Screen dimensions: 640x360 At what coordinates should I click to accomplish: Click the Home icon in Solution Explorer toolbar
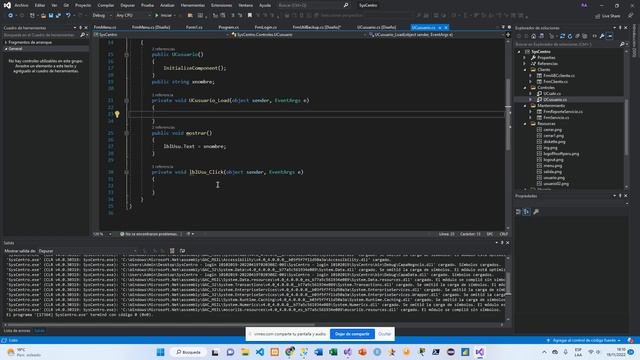click(533, 36)
